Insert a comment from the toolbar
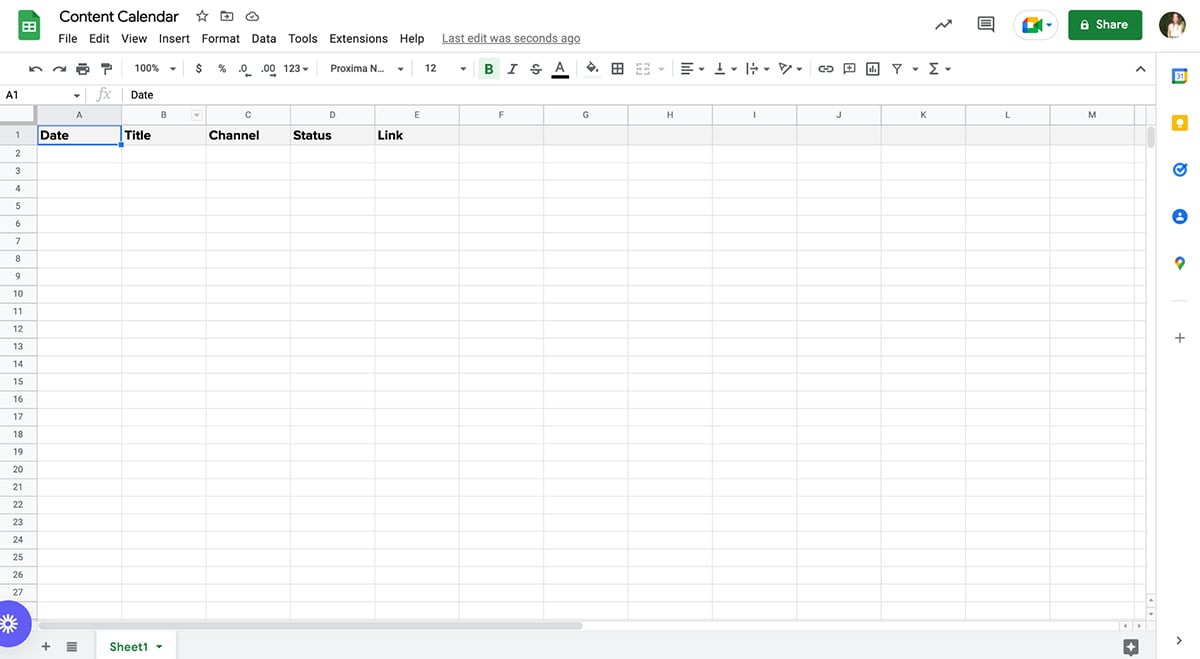 click(849, 68)
